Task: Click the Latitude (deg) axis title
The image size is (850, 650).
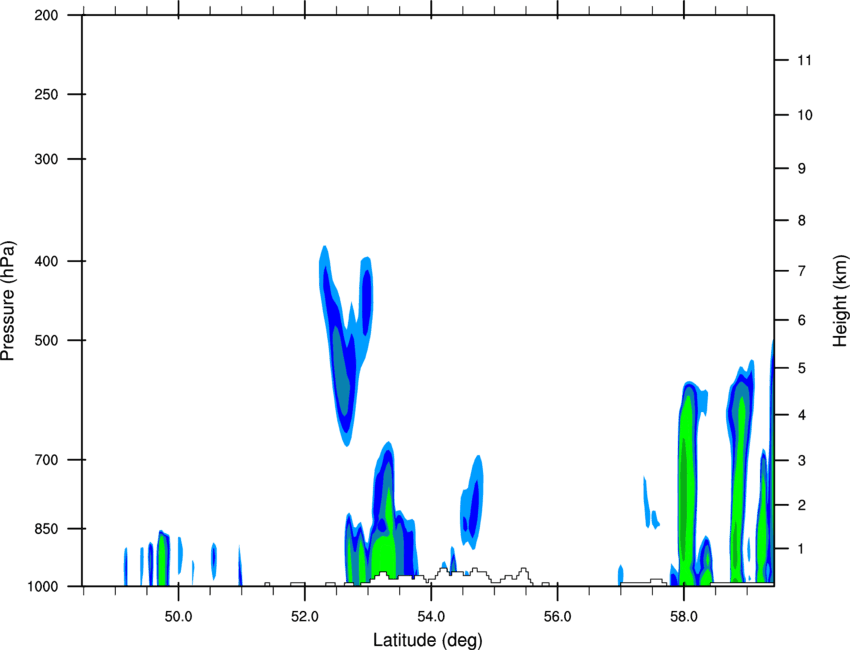Action: 428,640
